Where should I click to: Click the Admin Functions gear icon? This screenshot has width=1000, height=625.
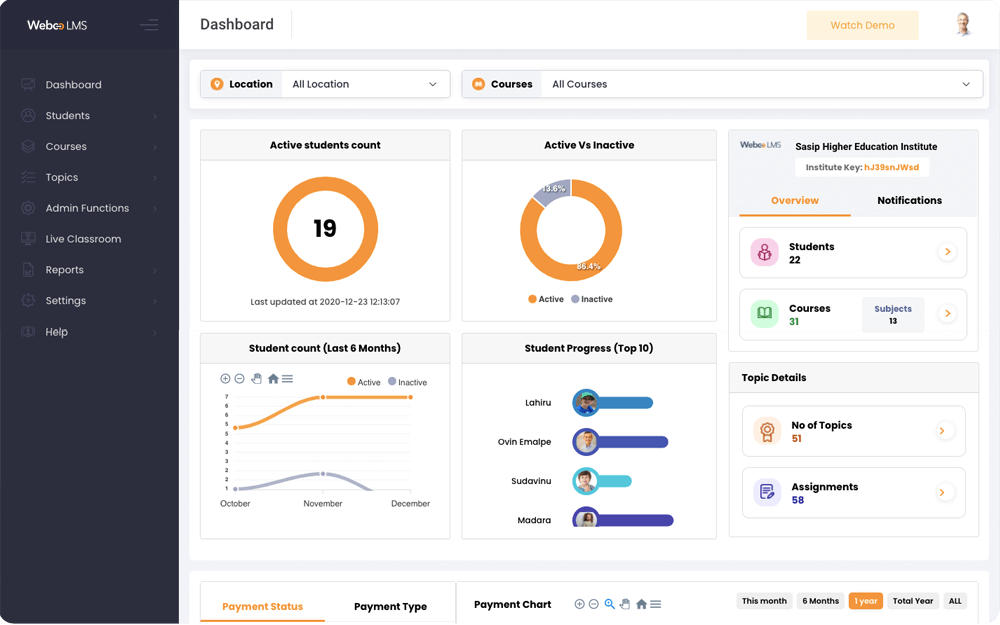pos(28,208)
